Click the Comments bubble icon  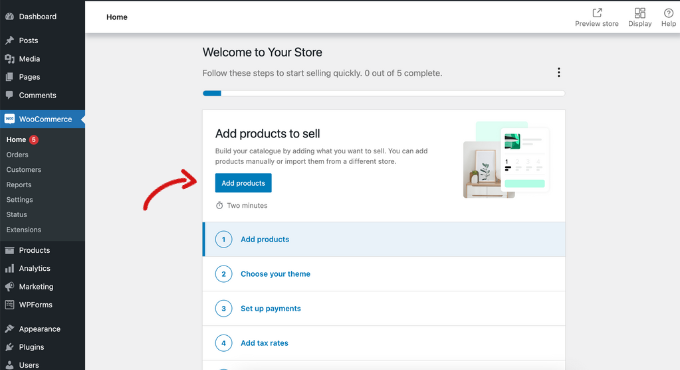[9, 95]
